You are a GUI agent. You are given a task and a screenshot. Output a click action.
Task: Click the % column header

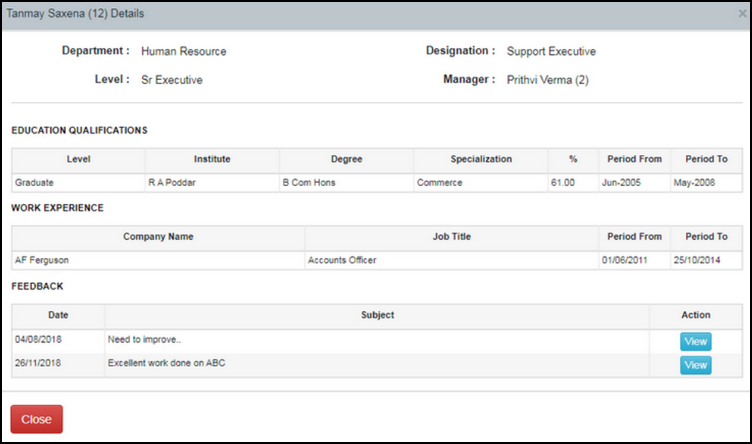(573, 159)
